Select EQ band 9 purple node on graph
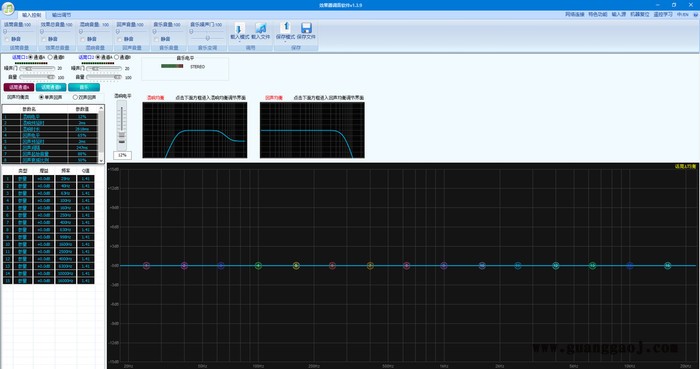The image size is (700, 369). pyautogui.click(x=444, y=265)
